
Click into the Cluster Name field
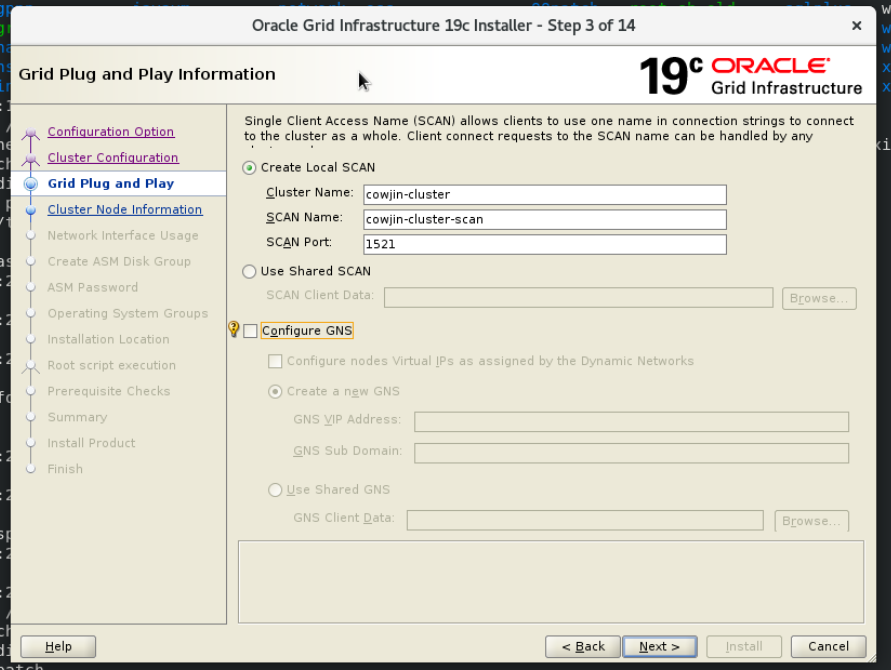pyautogui.click(x=545, y=194)
